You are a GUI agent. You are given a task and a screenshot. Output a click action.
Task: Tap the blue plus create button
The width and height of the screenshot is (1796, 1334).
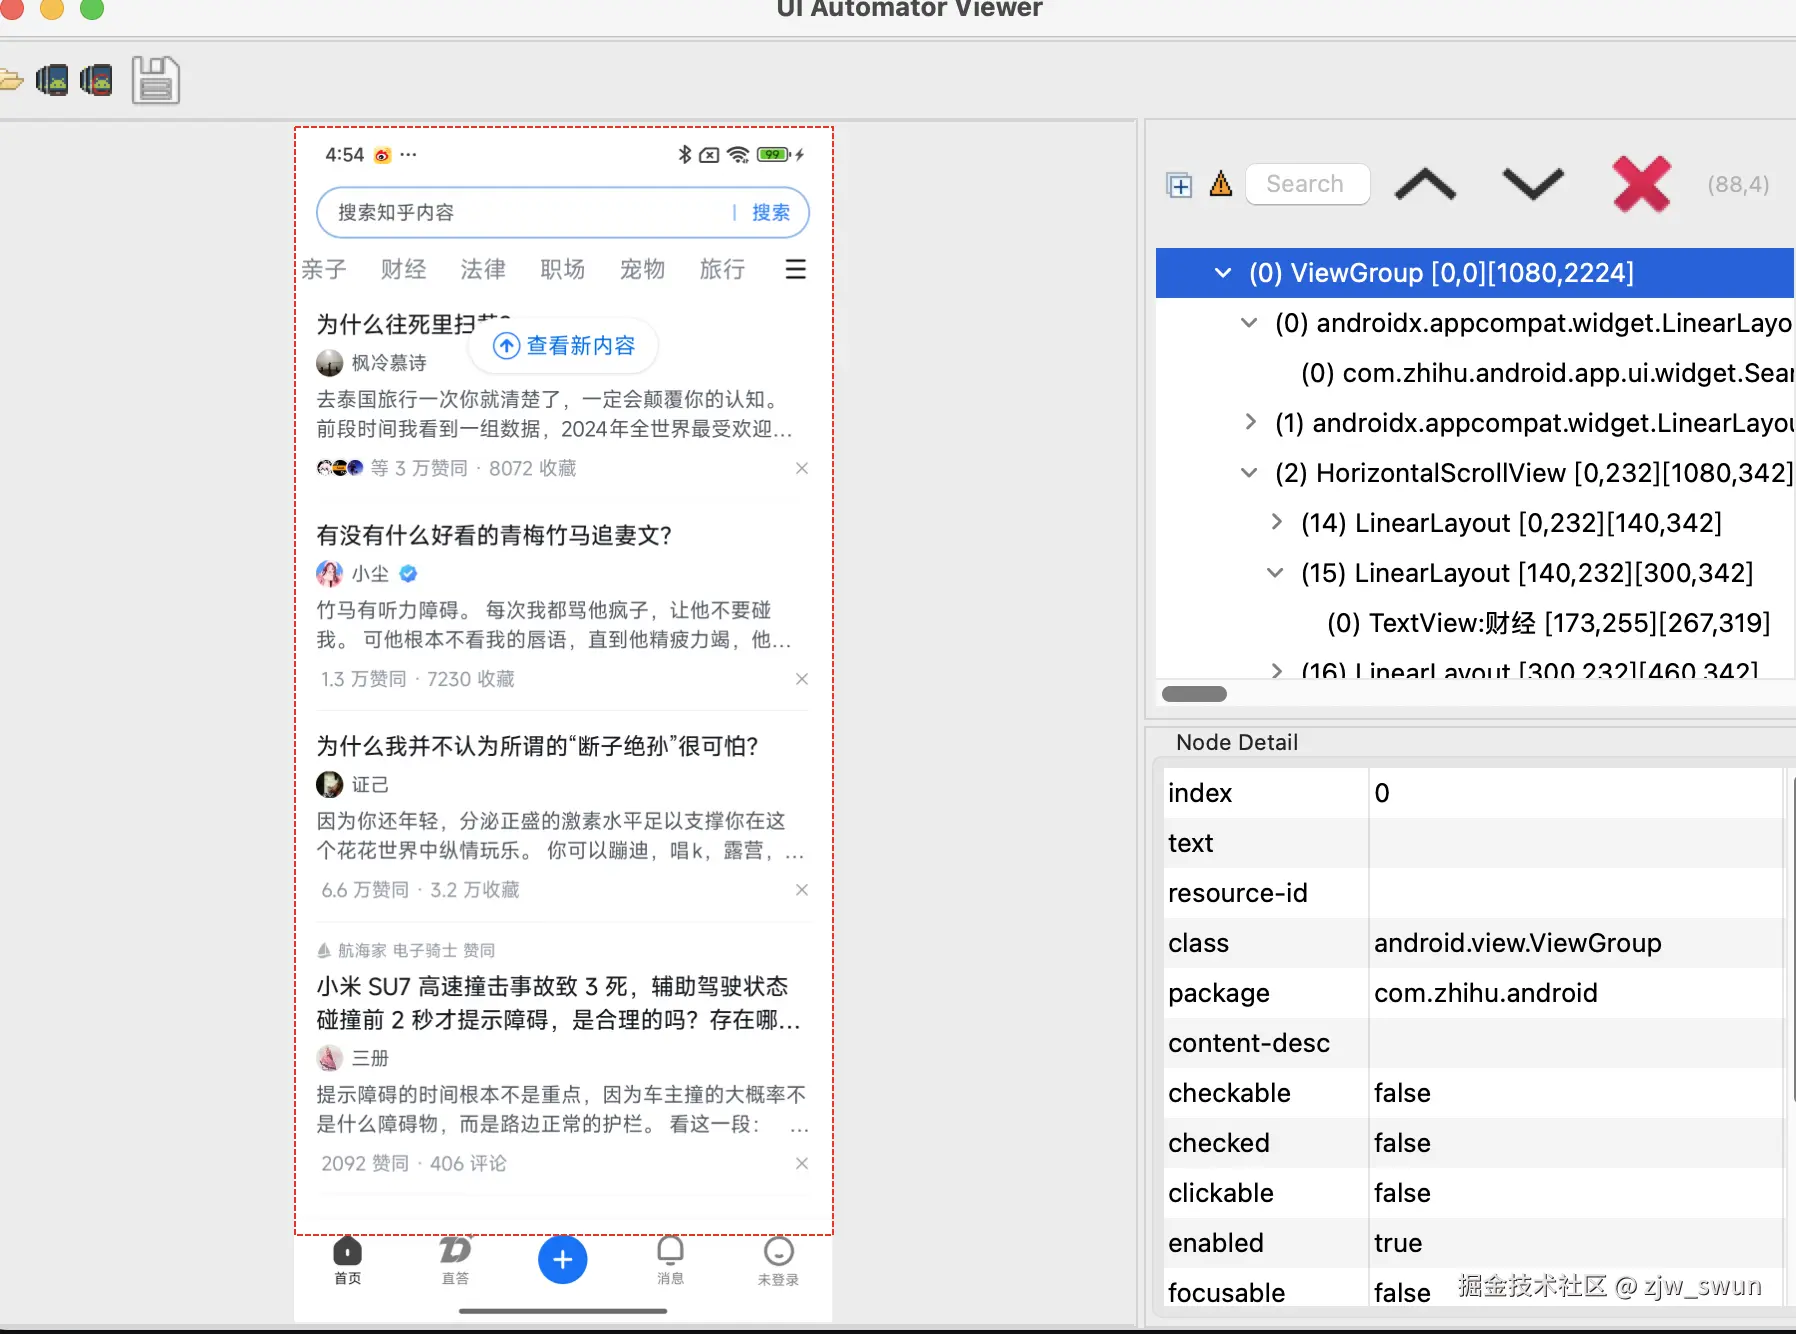(x=563, y=1260)
